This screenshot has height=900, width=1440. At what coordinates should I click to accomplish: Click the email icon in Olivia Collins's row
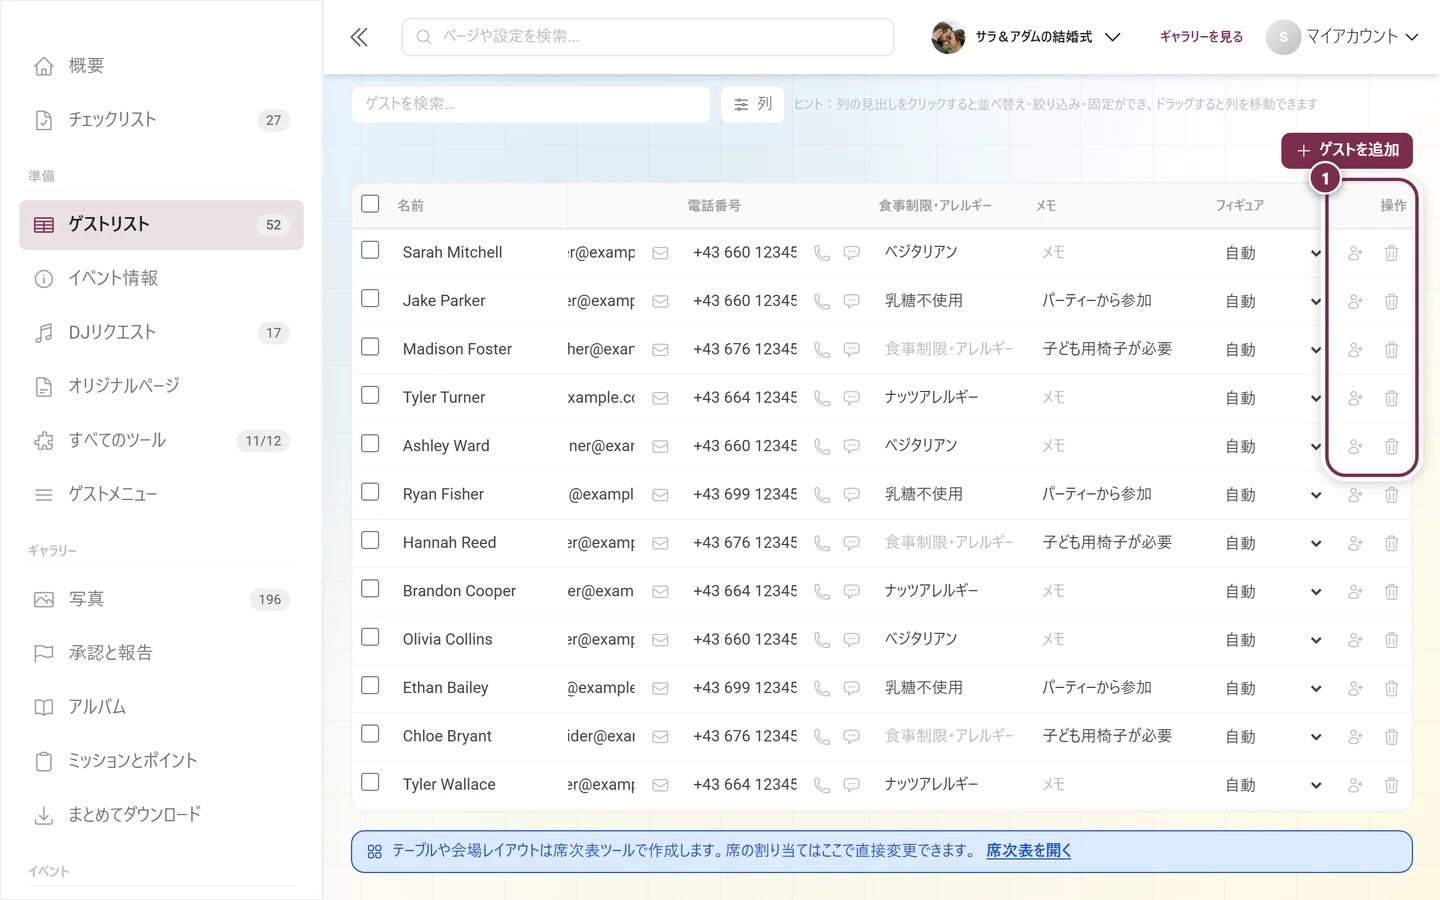point(660,640)
